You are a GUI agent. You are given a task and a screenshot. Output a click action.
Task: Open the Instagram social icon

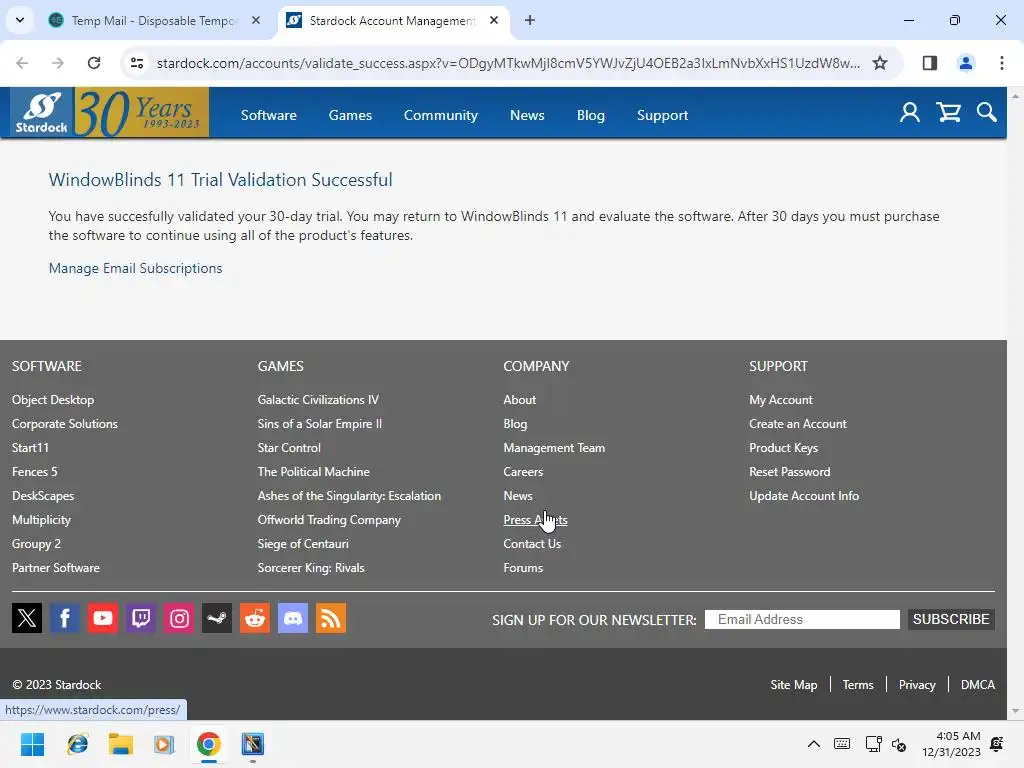(x=179, y=618)
